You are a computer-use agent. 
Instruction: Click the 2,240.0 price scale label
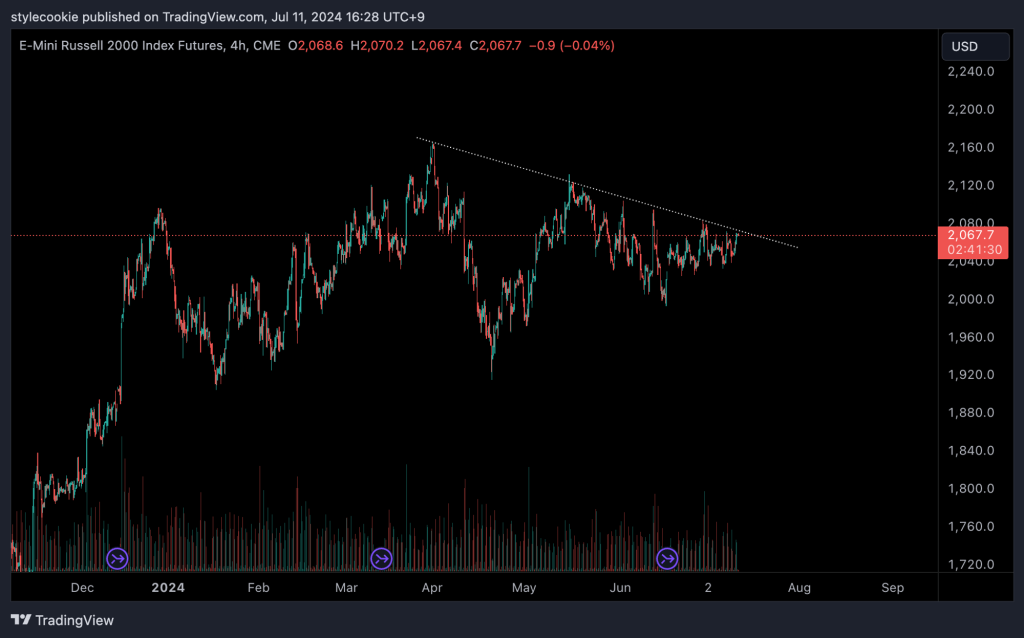click(970, 72)
